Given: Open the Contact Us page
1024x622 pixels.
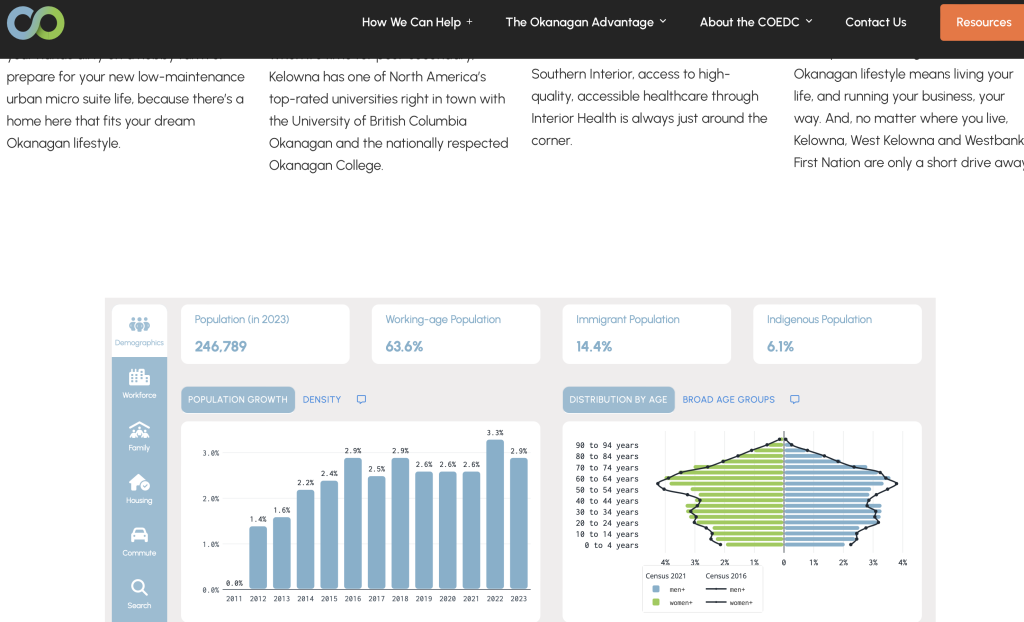Looking at the screenshot, I should [876, 22].
